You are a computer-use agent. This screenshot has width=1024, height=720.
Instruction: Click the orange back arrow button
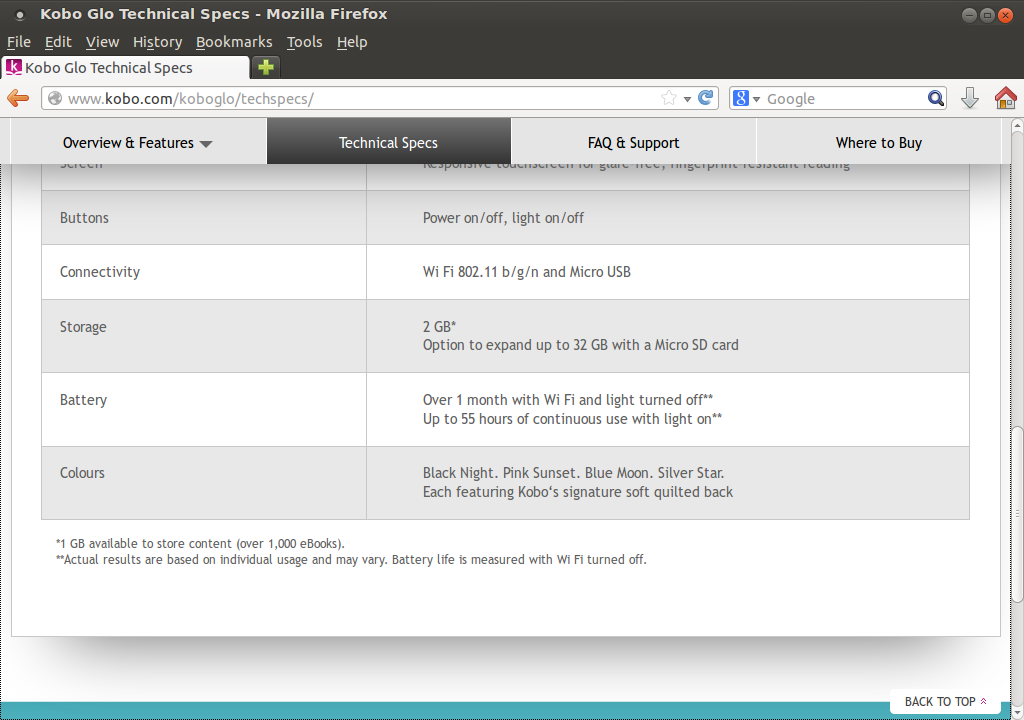point(18,99)
